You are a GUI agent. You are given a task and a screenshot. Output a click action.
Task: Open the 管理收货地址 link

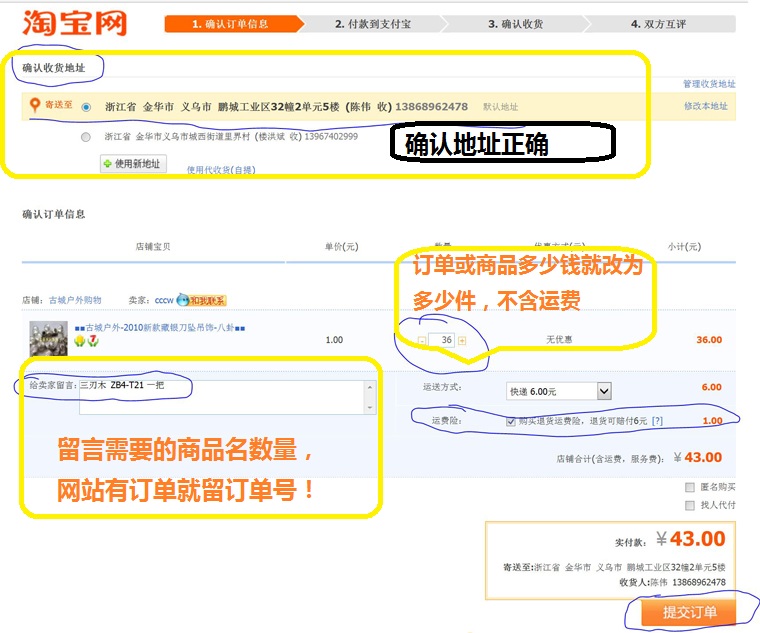[x=709, y=84]
